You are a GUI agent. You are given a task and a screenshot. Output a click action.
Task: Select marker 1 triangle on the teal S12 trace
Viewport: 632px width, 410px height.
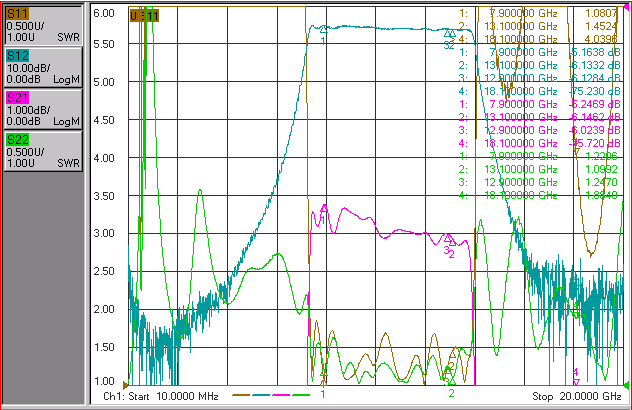coord(323,29)
